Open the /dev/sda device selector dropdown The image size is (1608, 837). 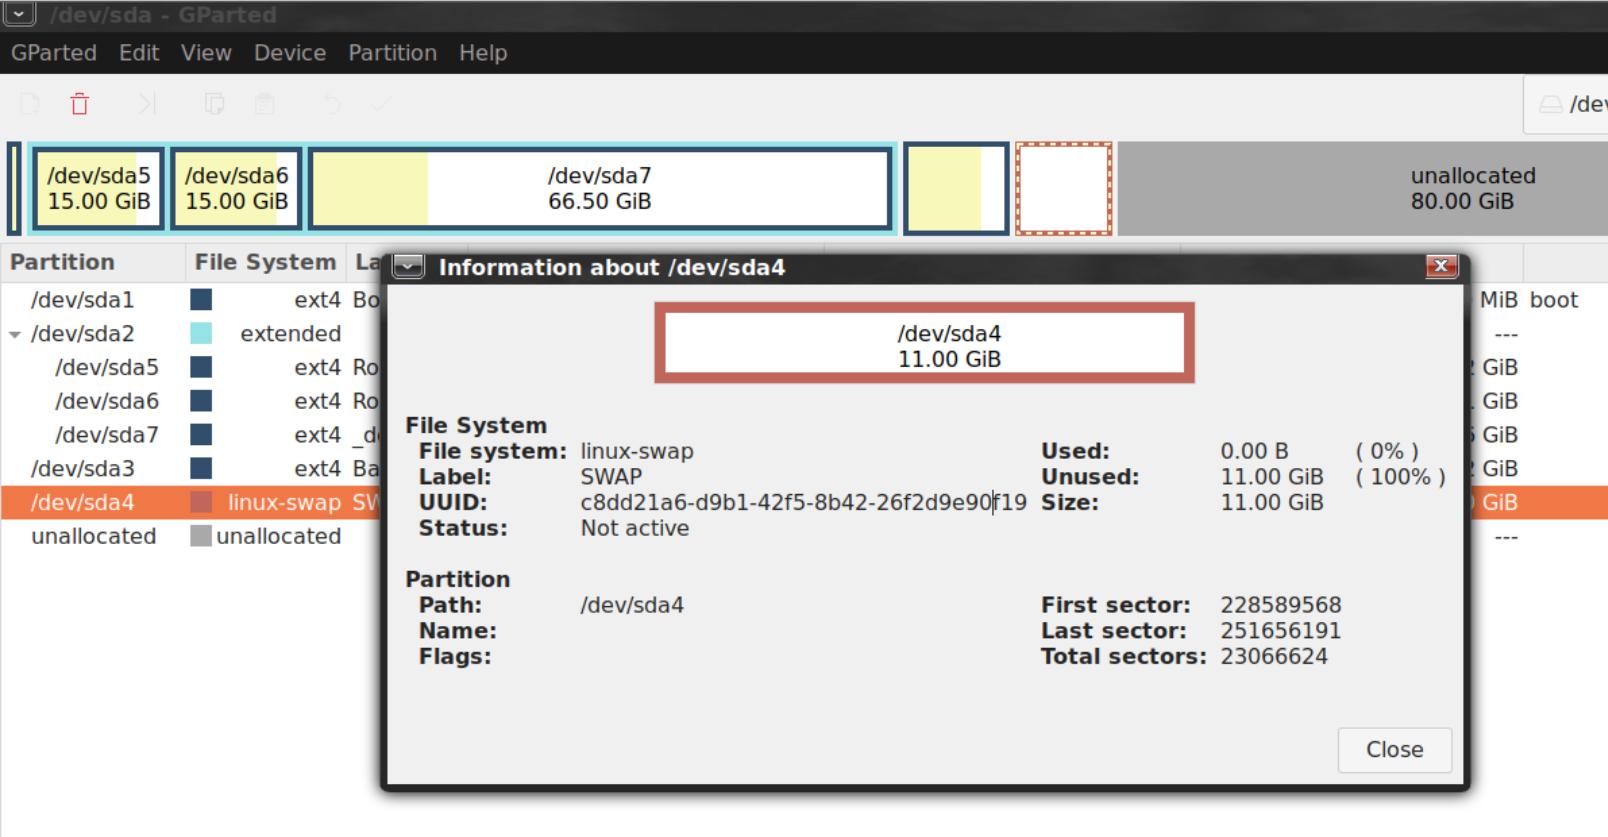click(1570, 104)
